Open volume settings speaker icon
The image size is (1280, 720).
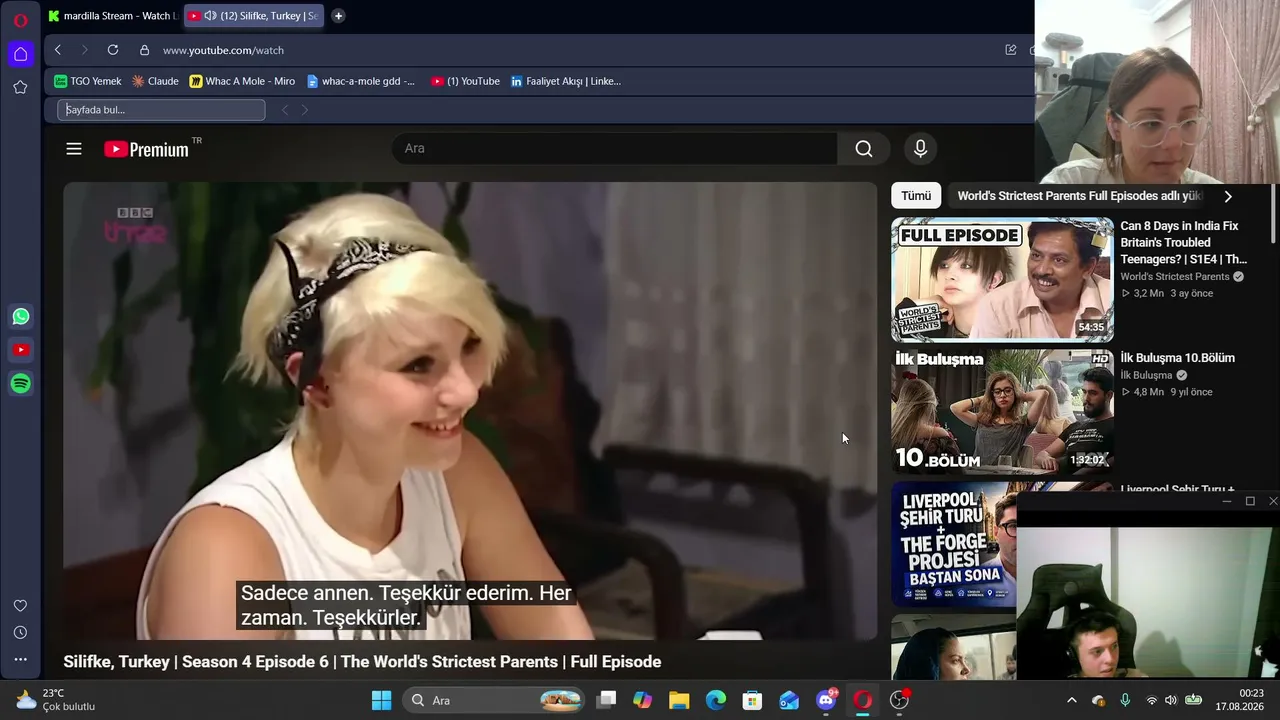click(1171, 700)
